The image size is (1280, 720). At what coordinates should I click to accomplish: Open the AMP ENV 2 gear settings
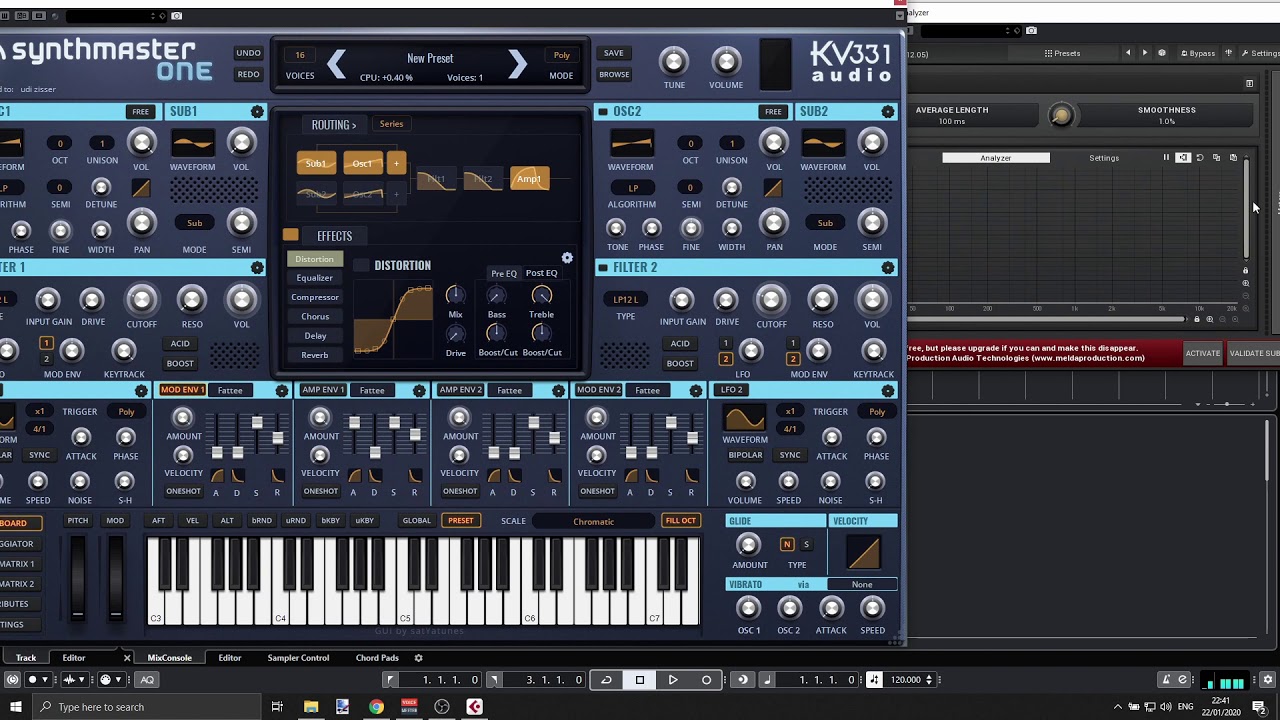click(557, 390)
